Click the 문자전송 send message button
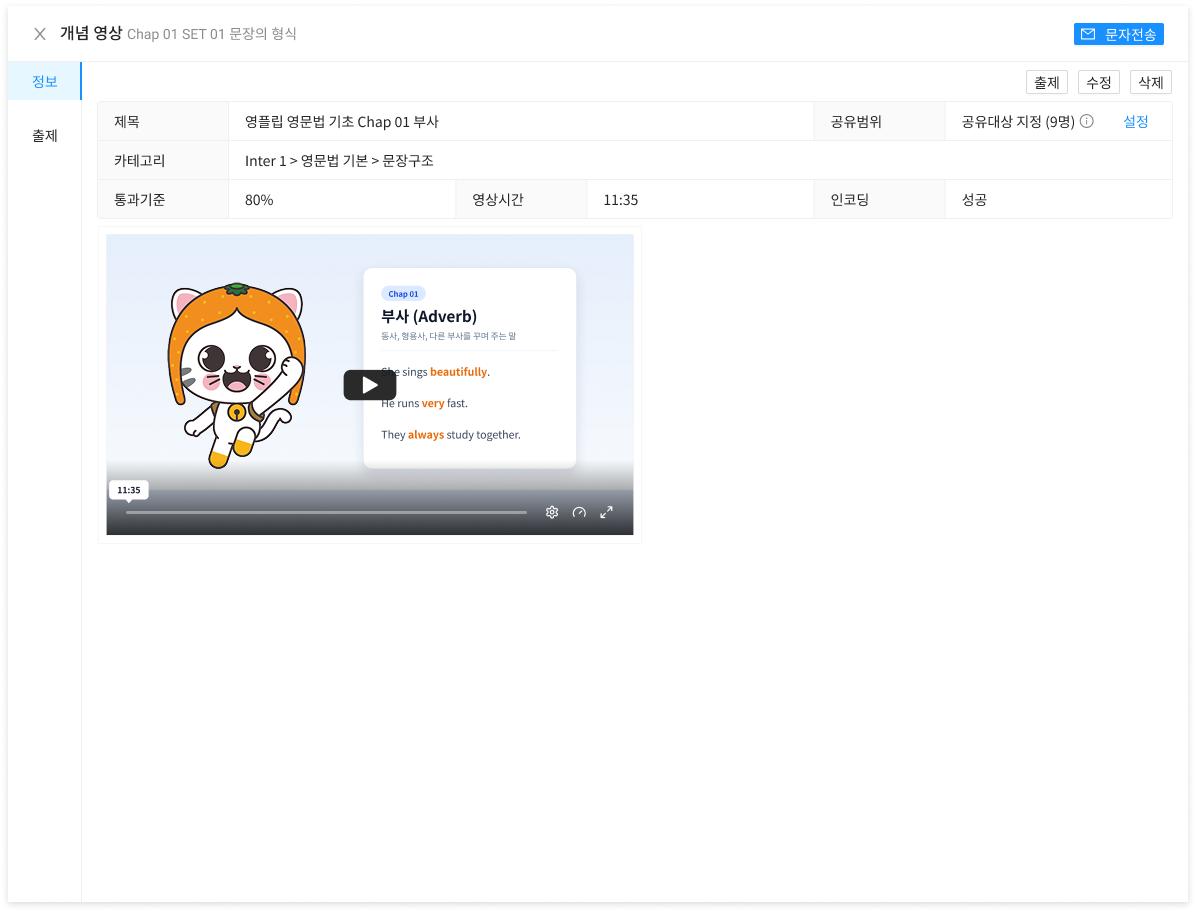This screenshot has width=1196, height=912. 1118,34
